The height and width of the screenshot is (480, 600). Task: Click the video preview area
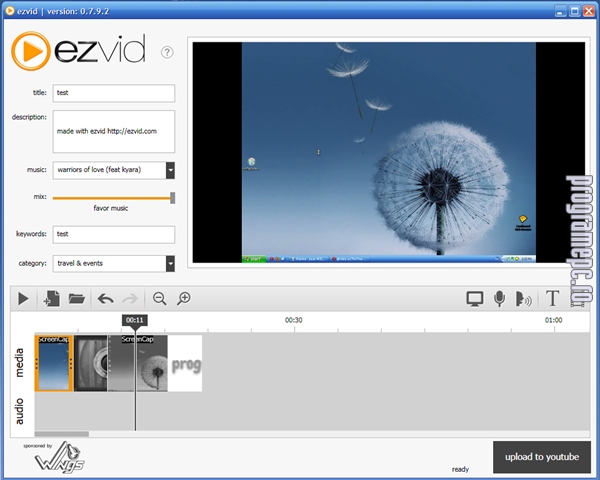[389, 152]
